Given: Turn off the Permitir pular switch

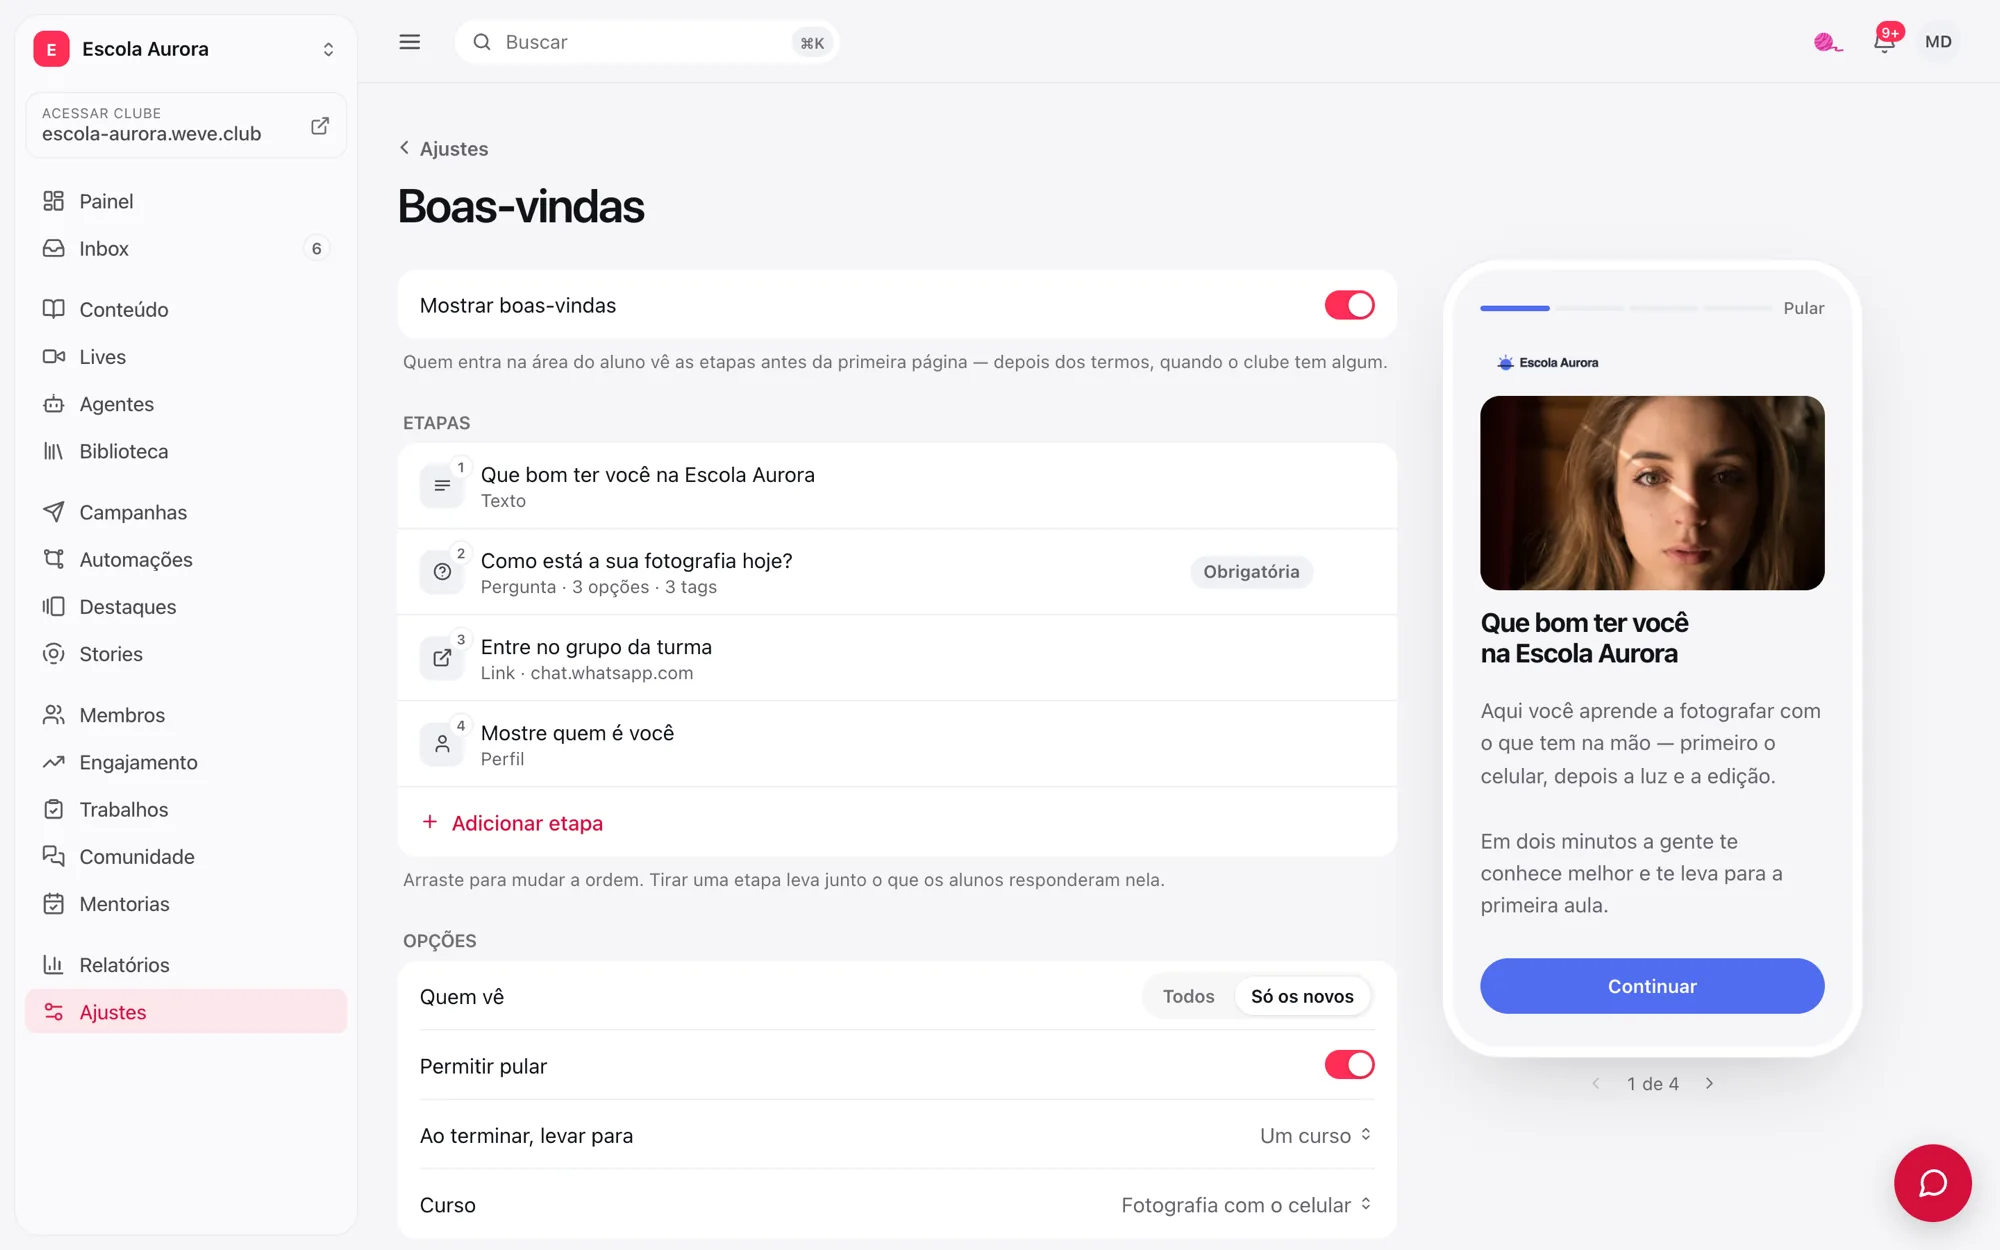Looking at the screenshot, I should click(1349, 1065).
